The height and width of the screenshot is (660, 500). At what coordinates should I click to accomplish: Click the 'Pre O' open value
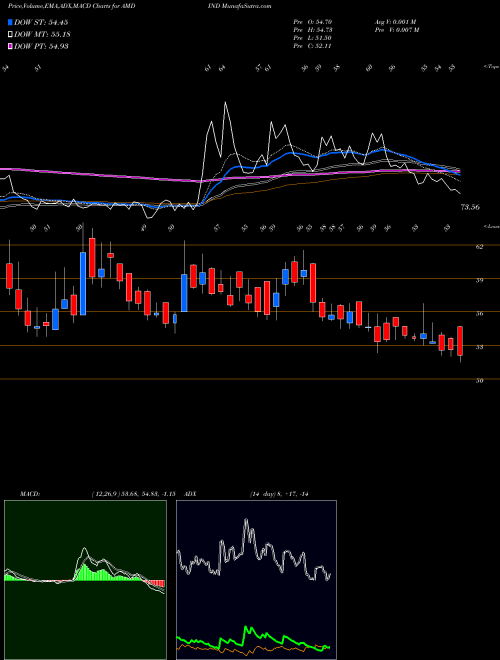point(313,21)
